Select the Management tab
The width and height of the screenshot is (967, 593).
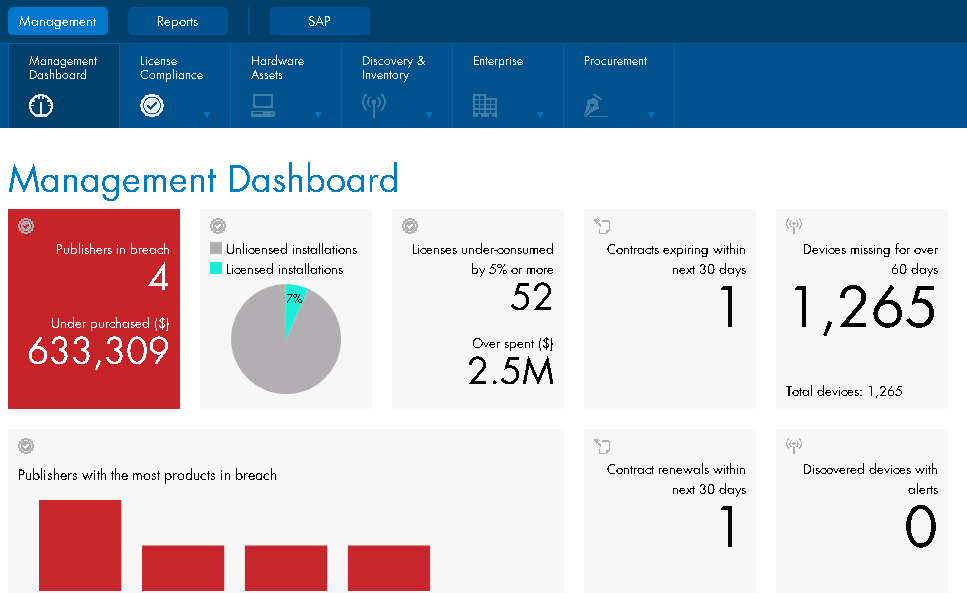[58, 21]
